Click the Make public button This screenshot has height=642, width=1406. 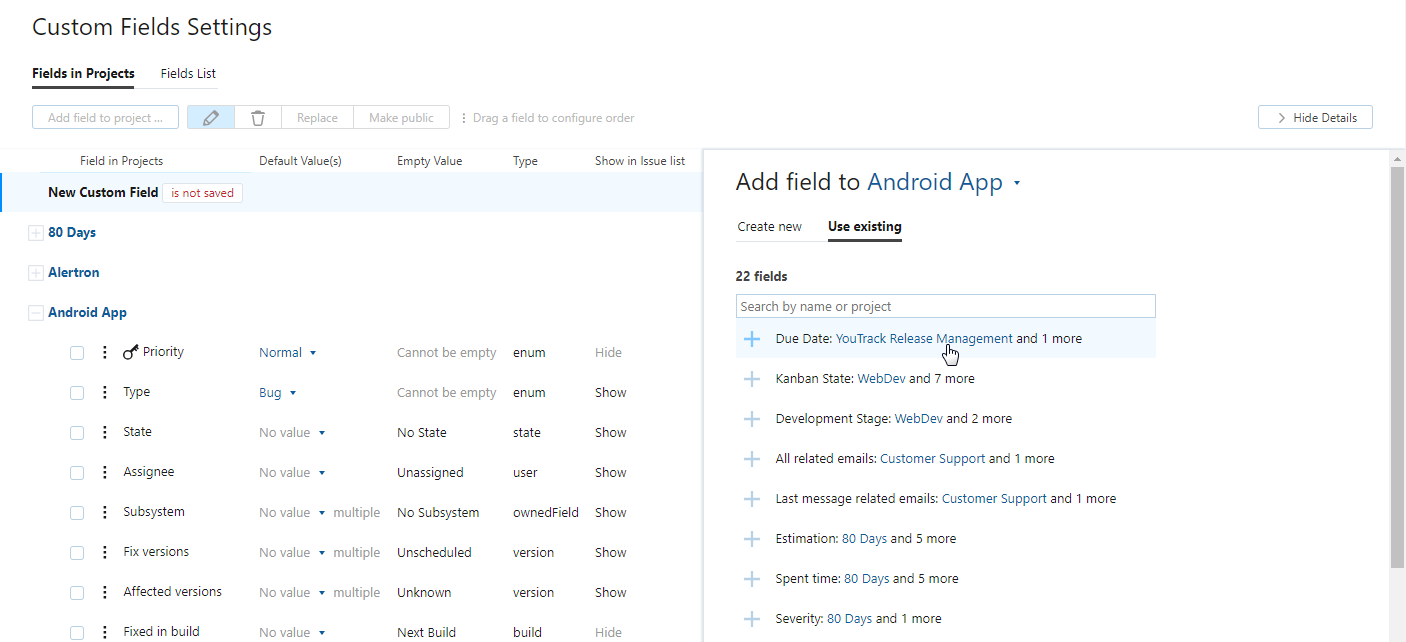click(x=401, y=117)
